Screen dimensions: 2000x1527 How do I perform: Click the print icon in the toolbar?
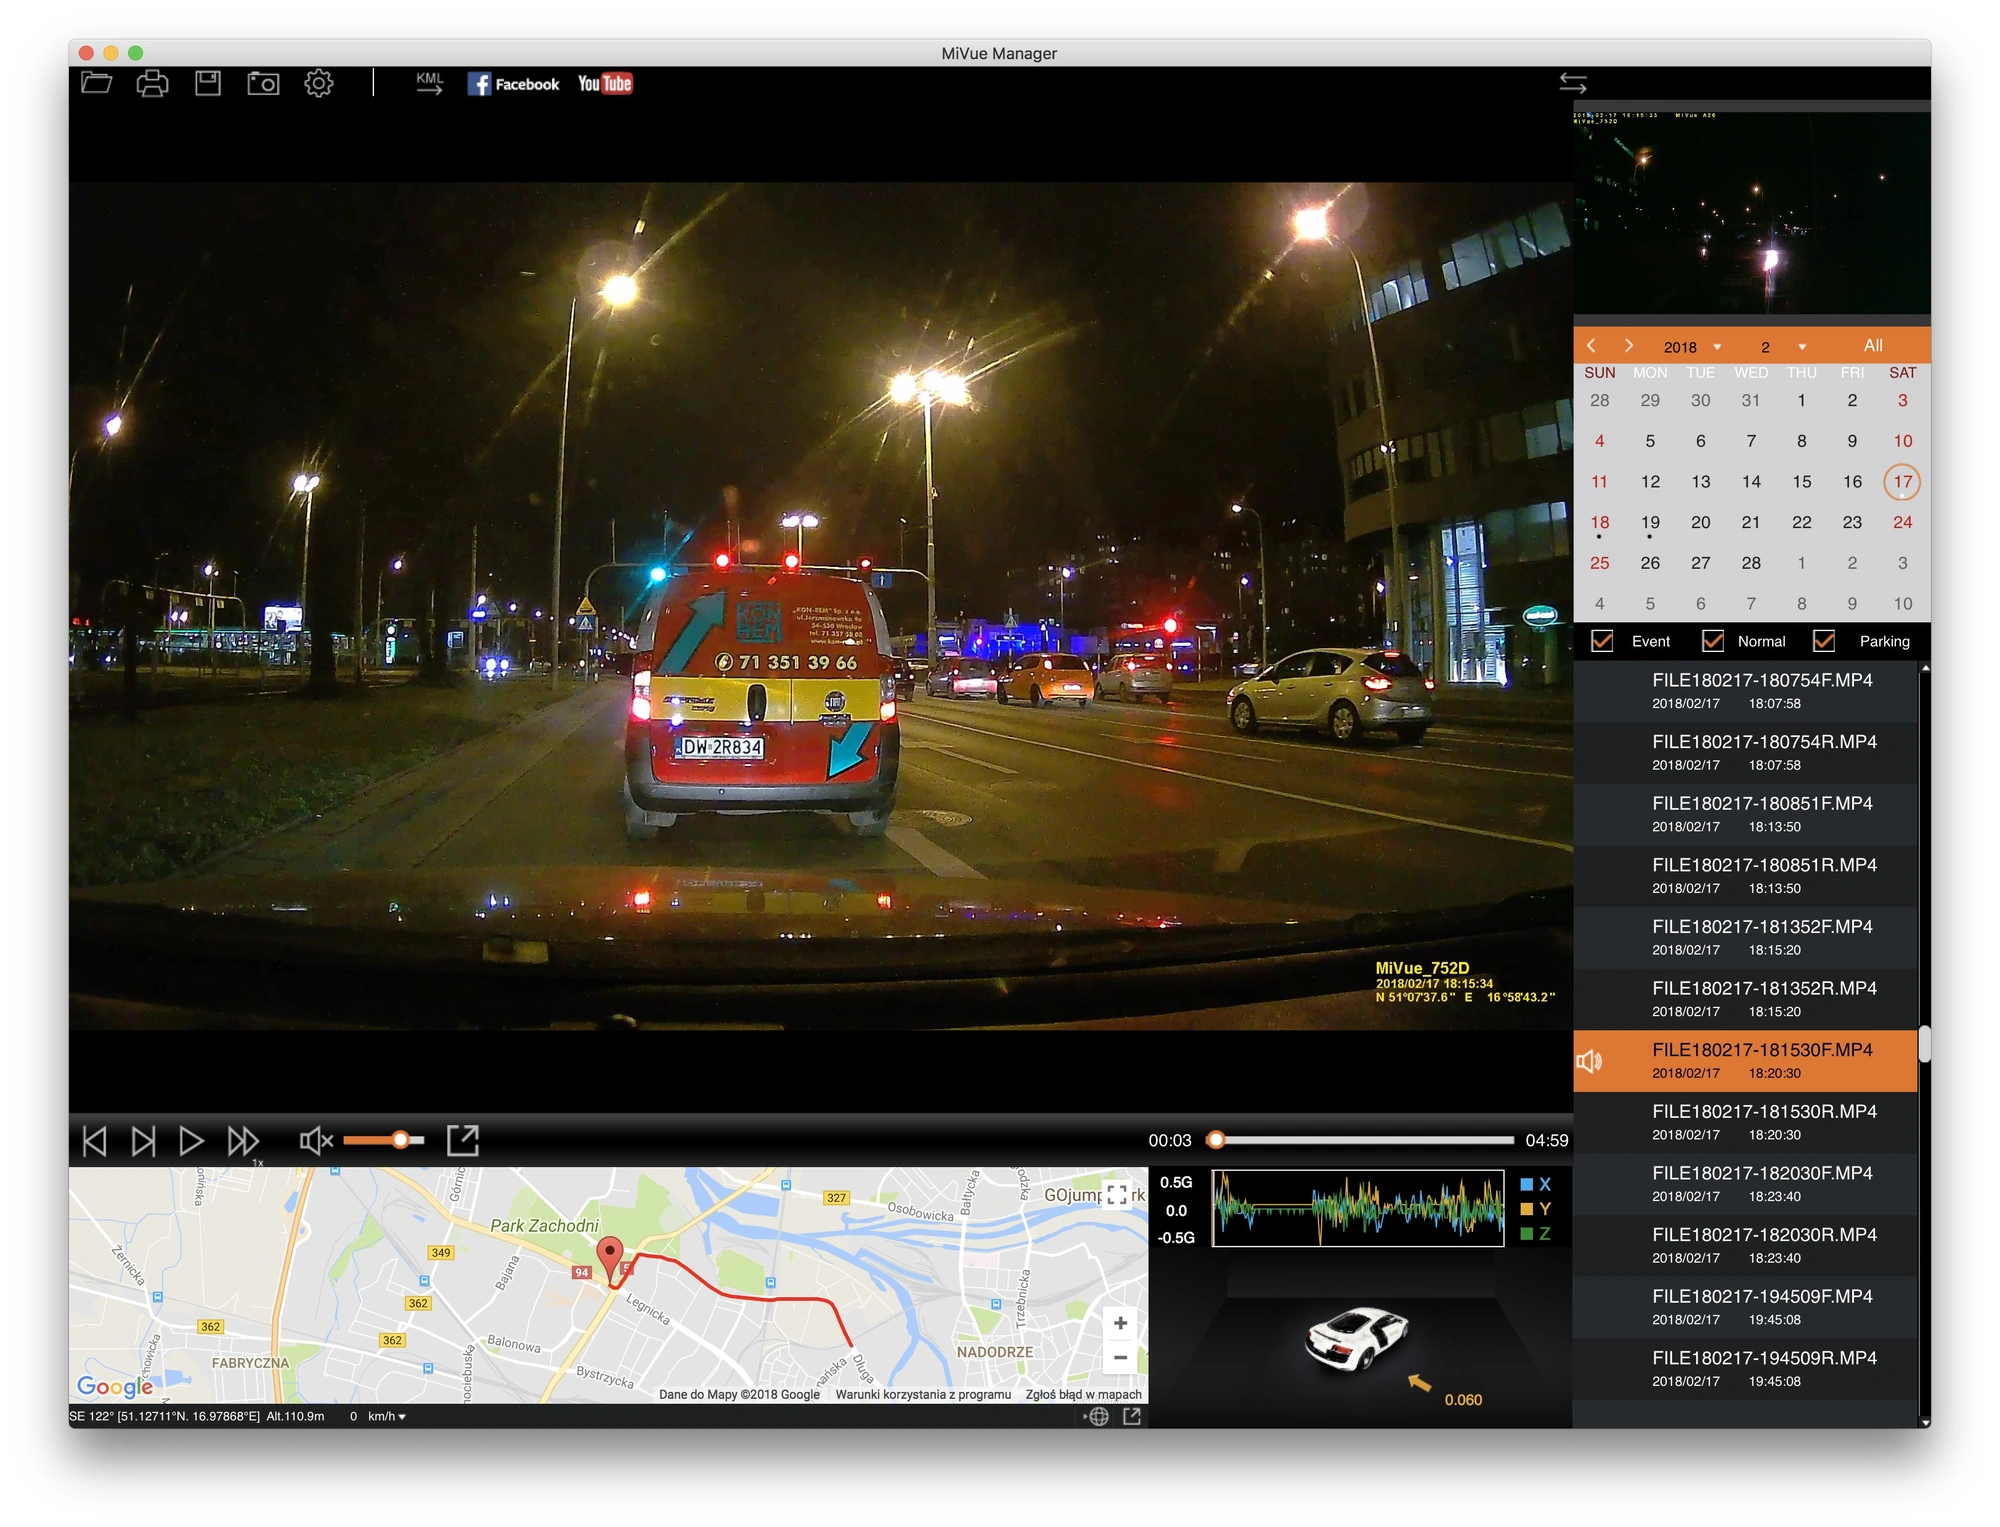(x=152, y=83)
